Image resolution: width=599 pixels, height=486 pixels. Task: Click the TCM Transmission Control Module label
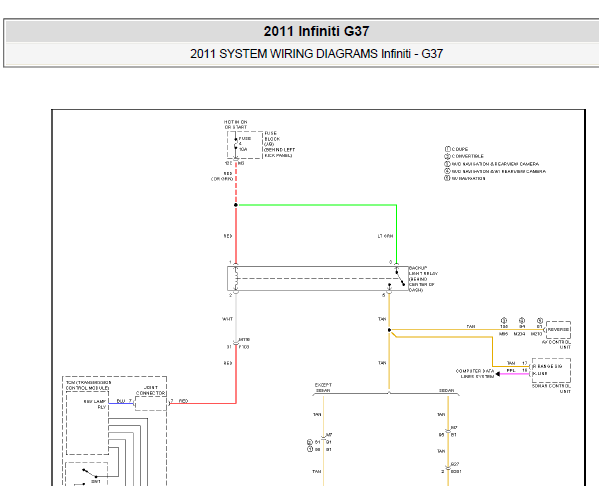pyautogui.click(x=87, y=385)
